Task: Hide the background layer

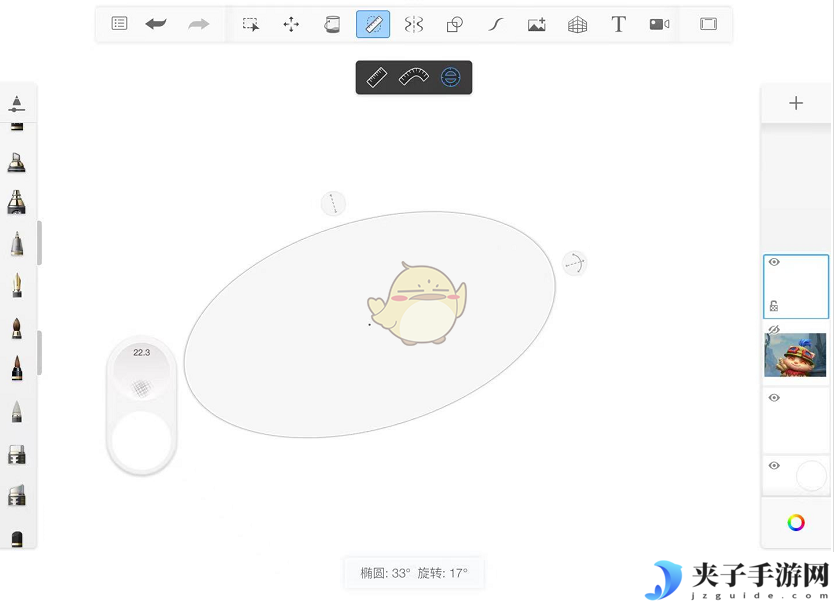Action: click(x=774, y=465)
